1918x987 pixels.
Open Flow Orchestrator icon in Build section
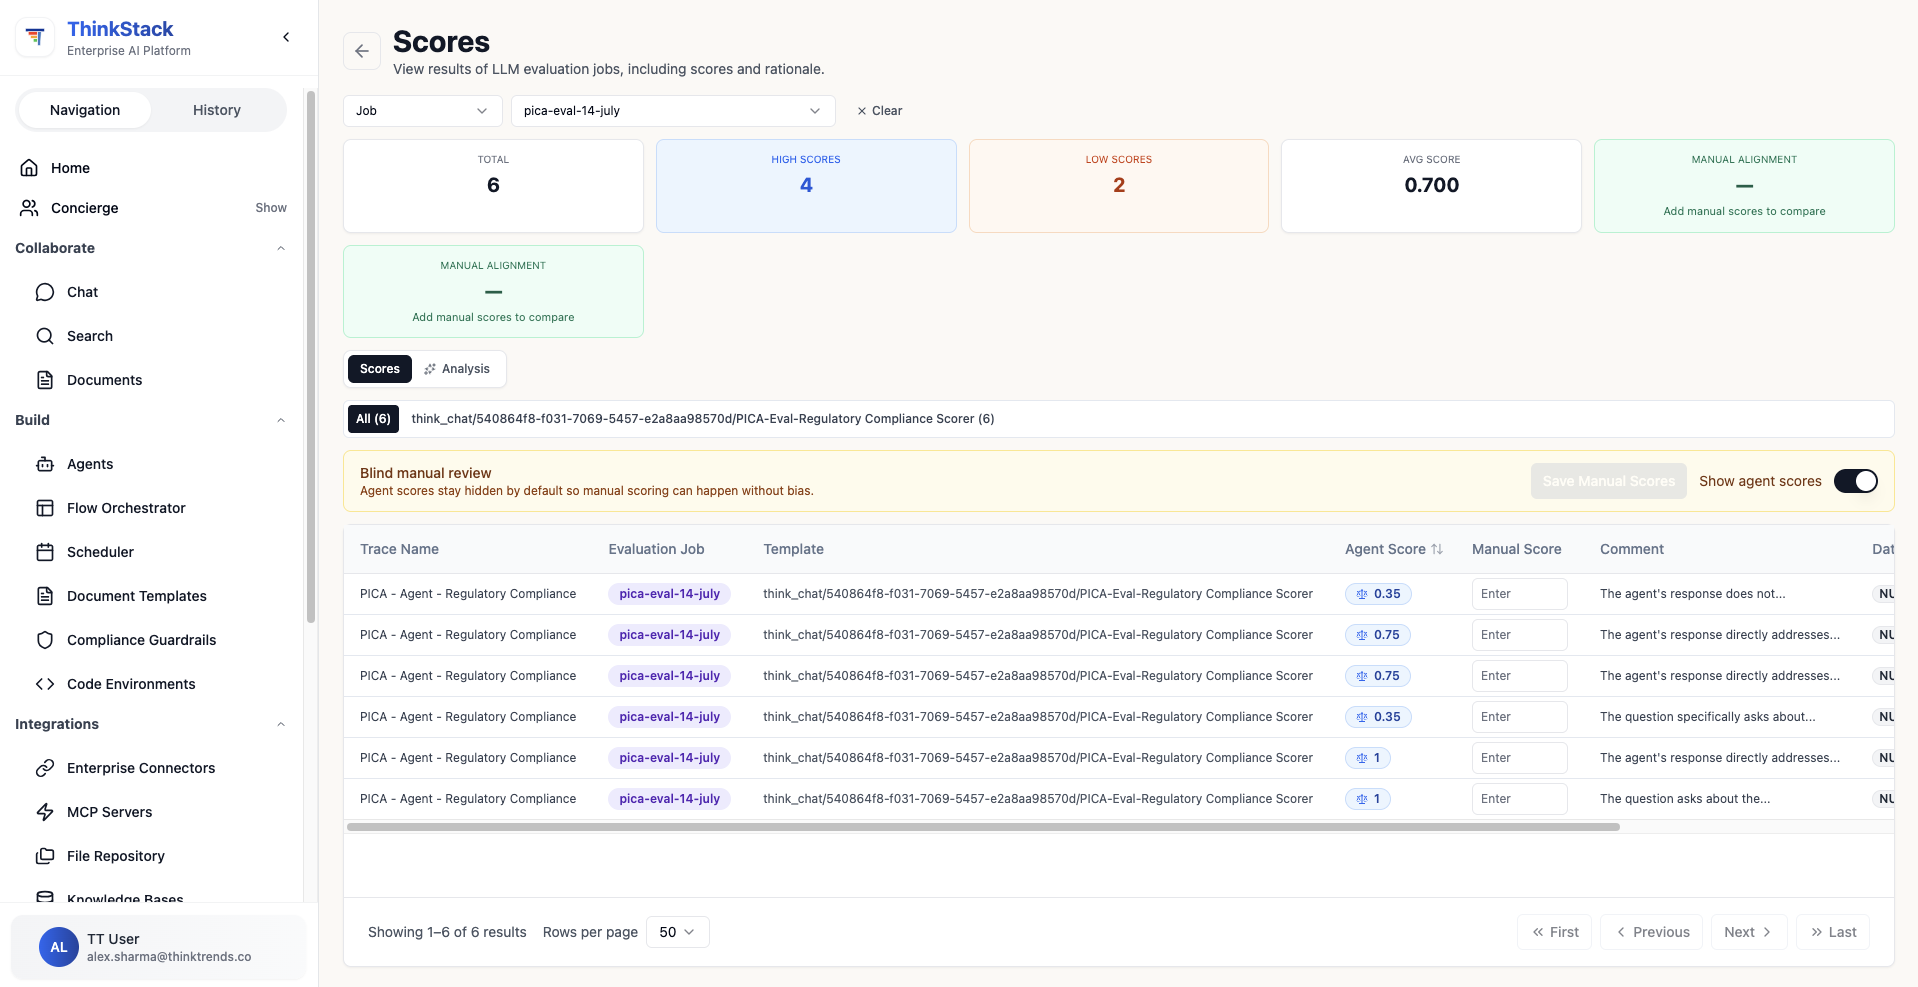(x=45, y=508)
